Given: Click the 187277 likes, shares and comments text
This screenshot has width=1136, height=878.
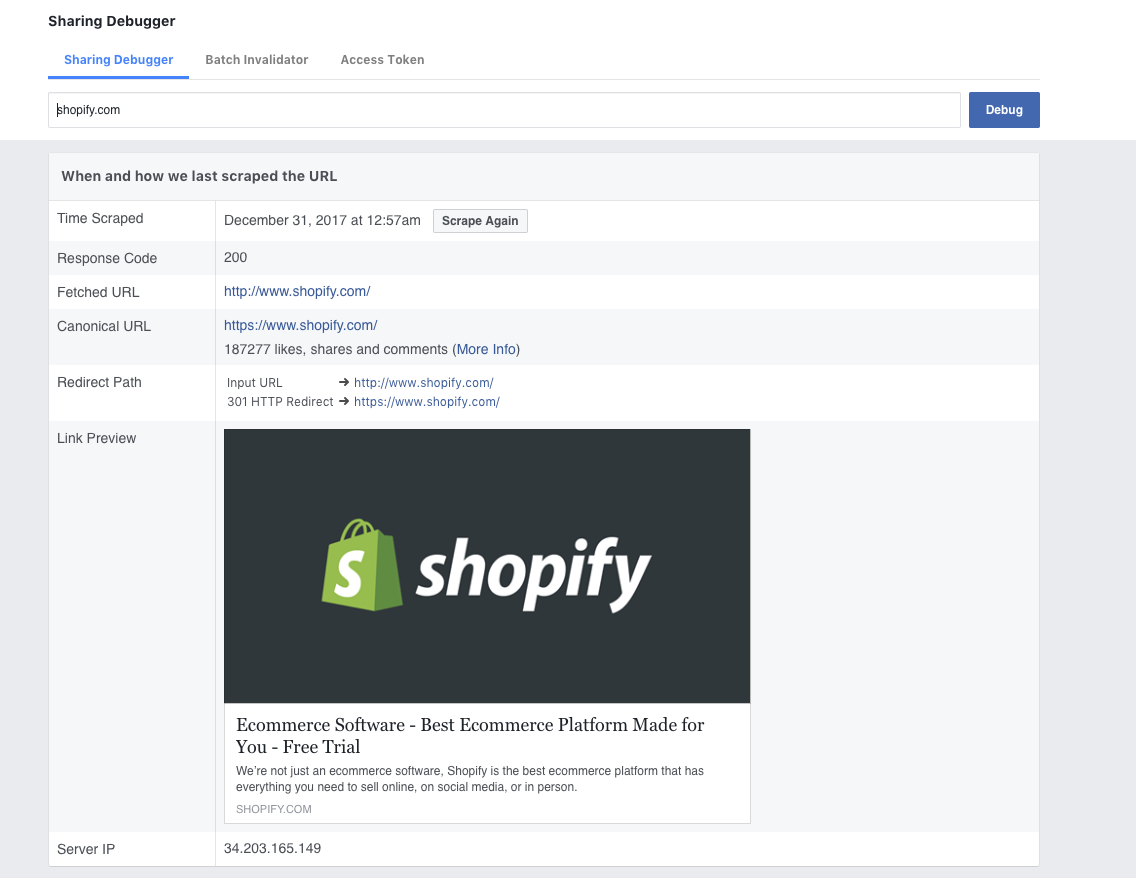Looking at the screenshot, I should (336, 349).
